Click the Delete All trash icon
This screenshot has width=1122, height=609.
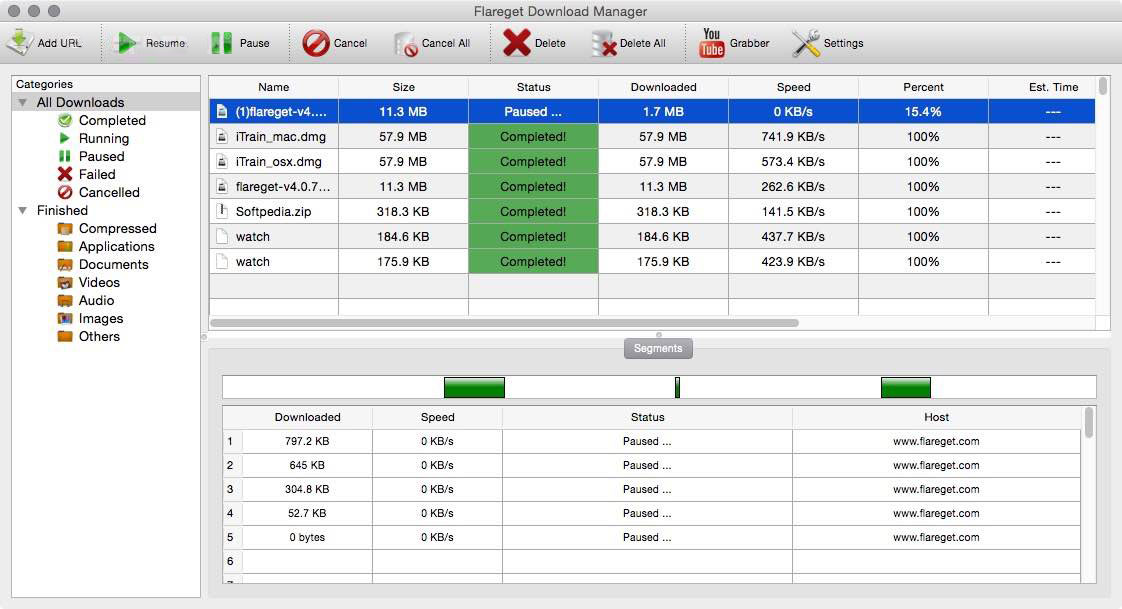(604, 44)
